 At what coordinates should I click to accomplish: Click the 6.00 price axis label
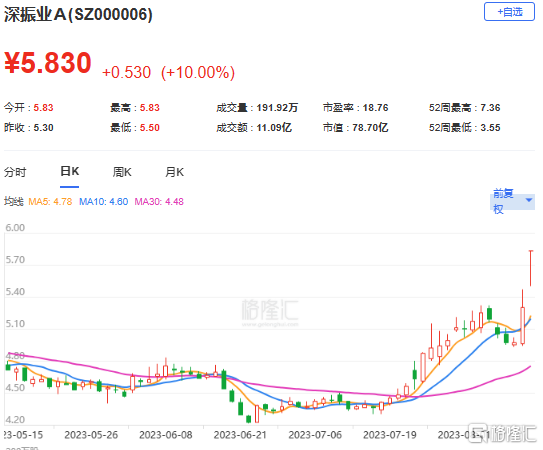click(15, 228)
